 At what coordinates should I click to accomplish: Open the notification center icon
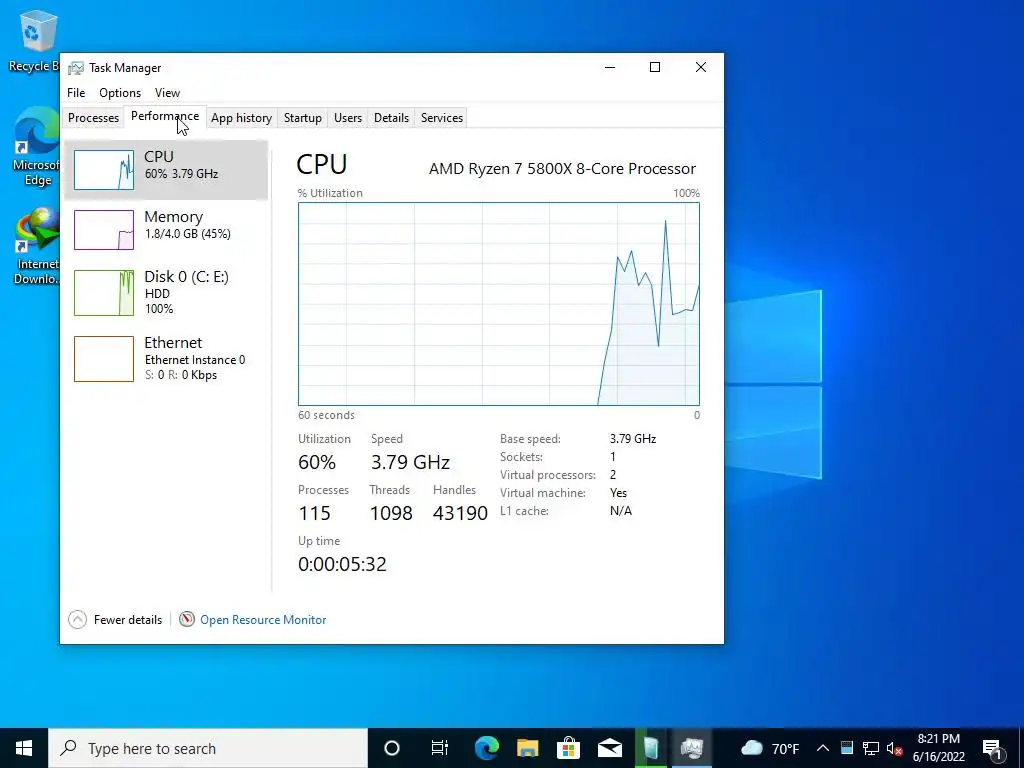coord(993,748)
